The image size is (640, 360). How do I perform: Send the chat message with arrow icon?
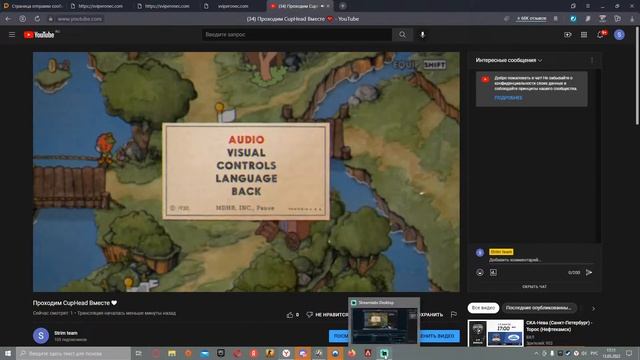pos(589,272)
